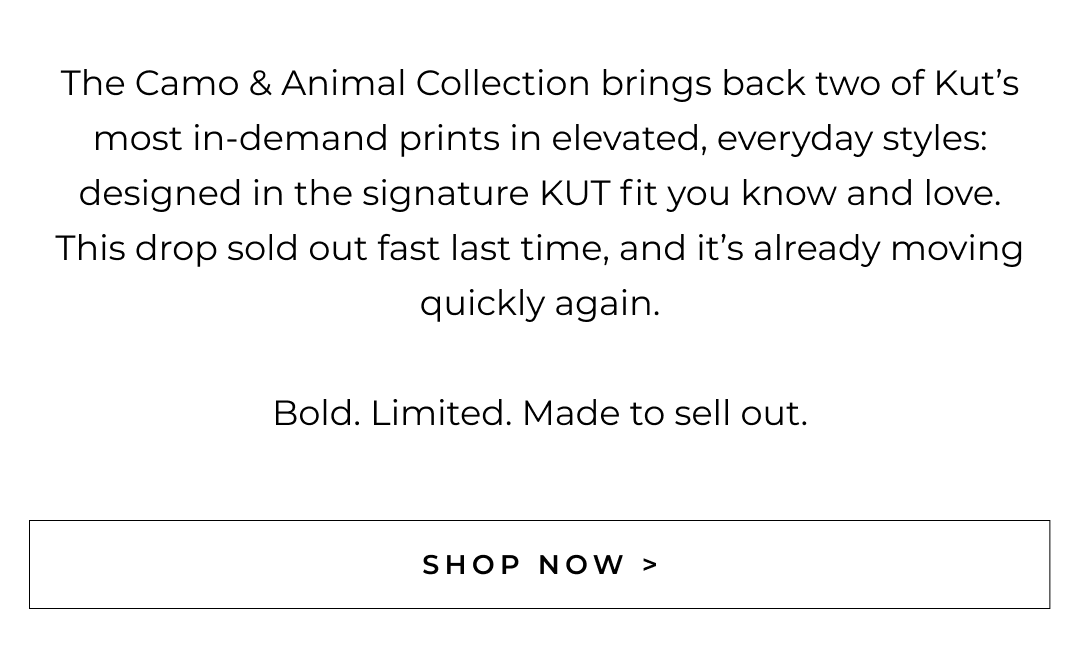Viewport: 1080px width, 663px height.
Task: Click the phrase "Made to sell out."
Action: [x=664, y=413]
